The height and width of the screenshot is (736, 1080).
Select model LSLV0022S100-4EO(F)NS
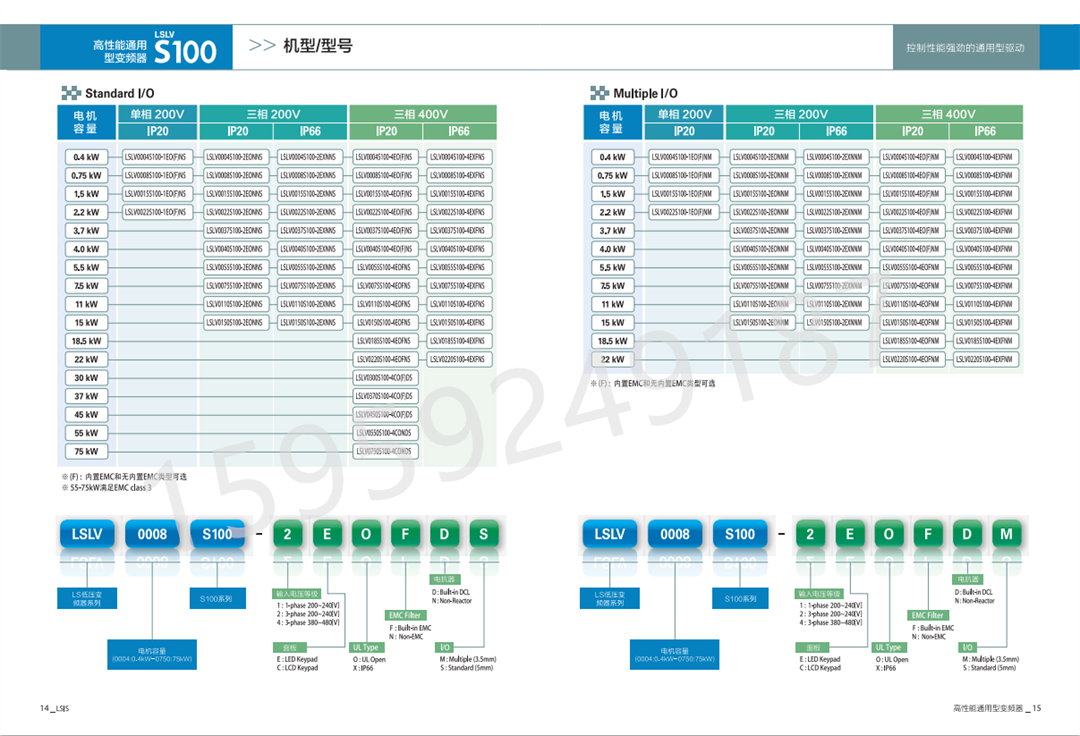(x=384, y=212)
